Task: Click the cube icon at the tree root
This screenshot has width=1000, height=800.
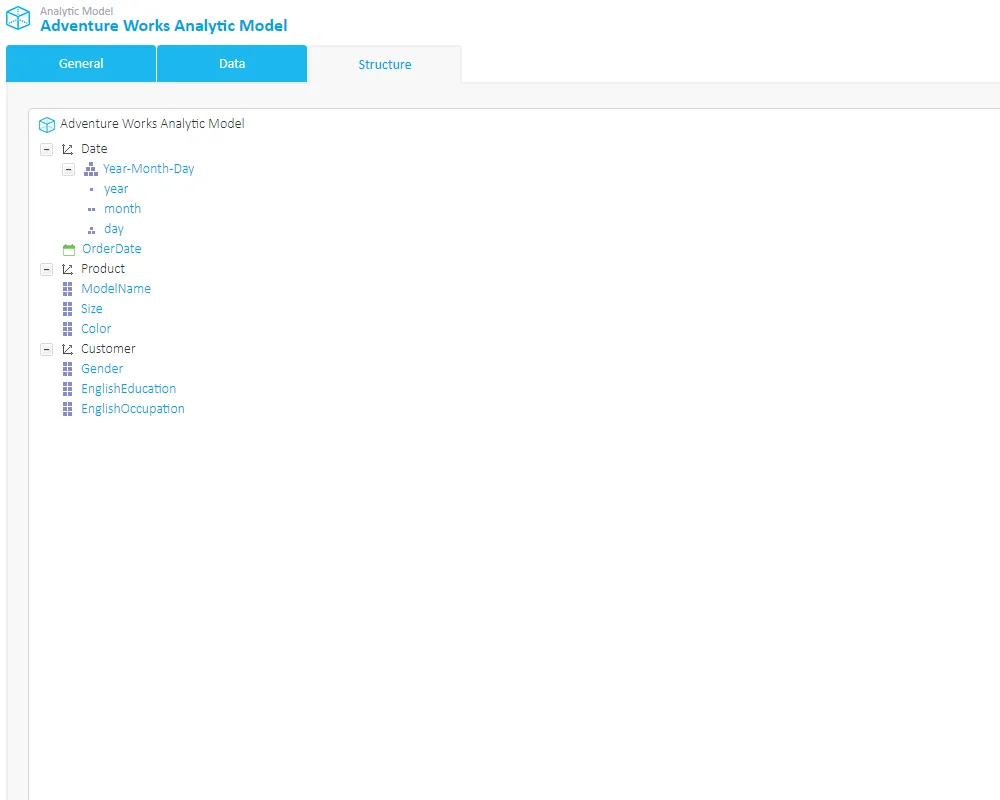Action: pyautogui.click(x=47, y=124)
